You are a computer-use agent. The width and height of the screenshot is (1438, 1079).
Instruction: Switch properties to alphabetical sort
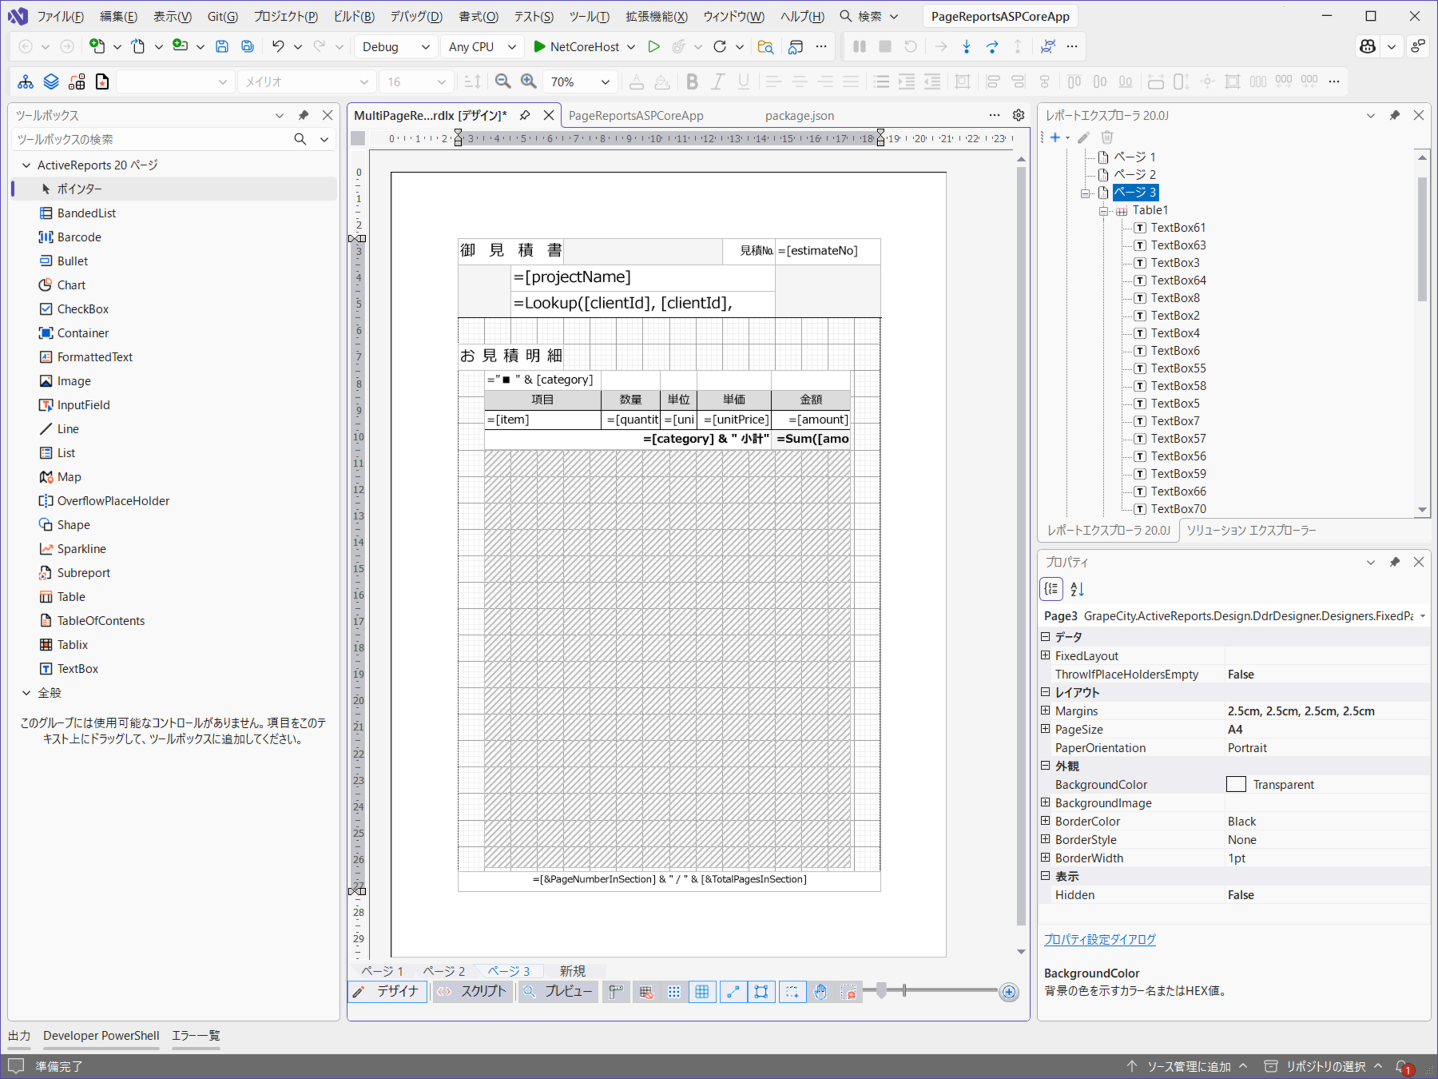tap(1077, 589)
